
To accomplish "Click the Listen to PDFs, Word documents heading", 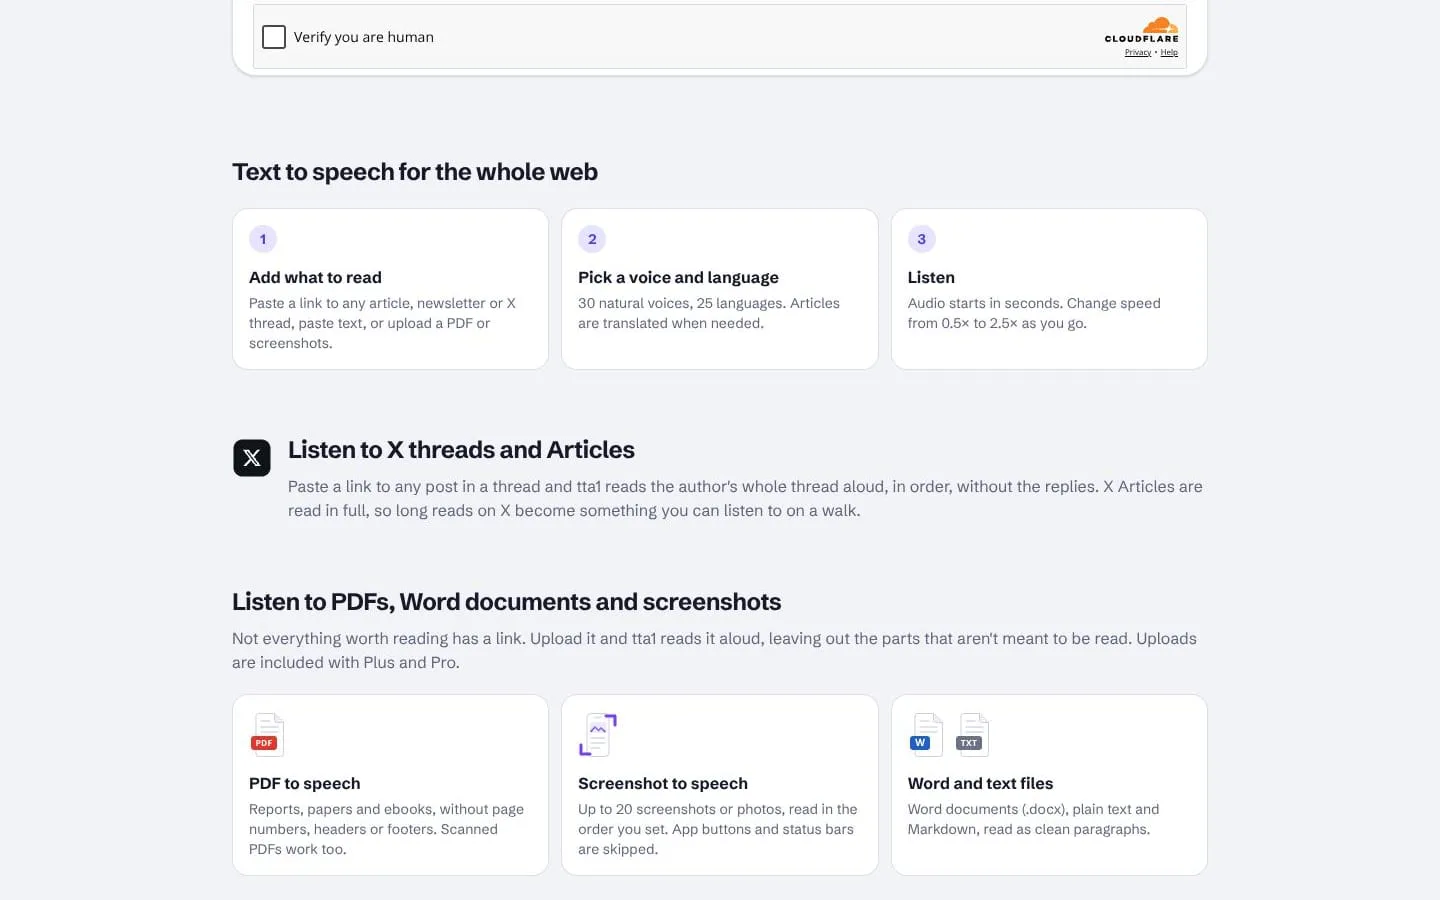I will click(506, 602).
